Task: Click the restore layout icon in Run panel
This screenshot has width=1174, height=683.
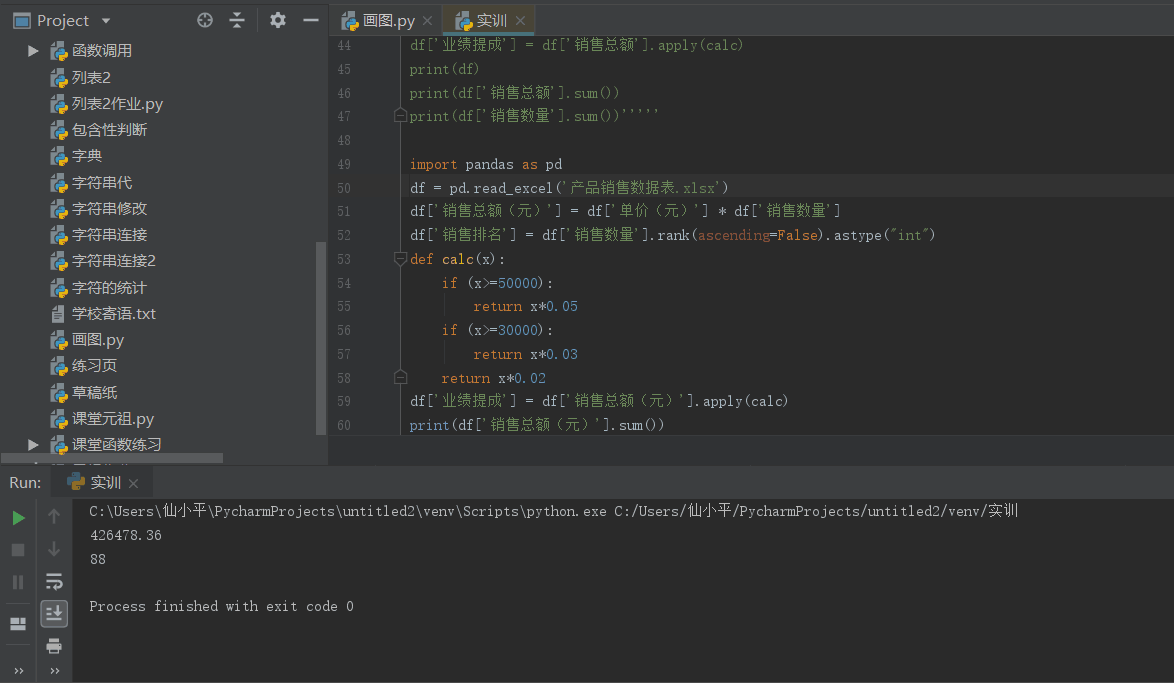Action: [18, 624]
